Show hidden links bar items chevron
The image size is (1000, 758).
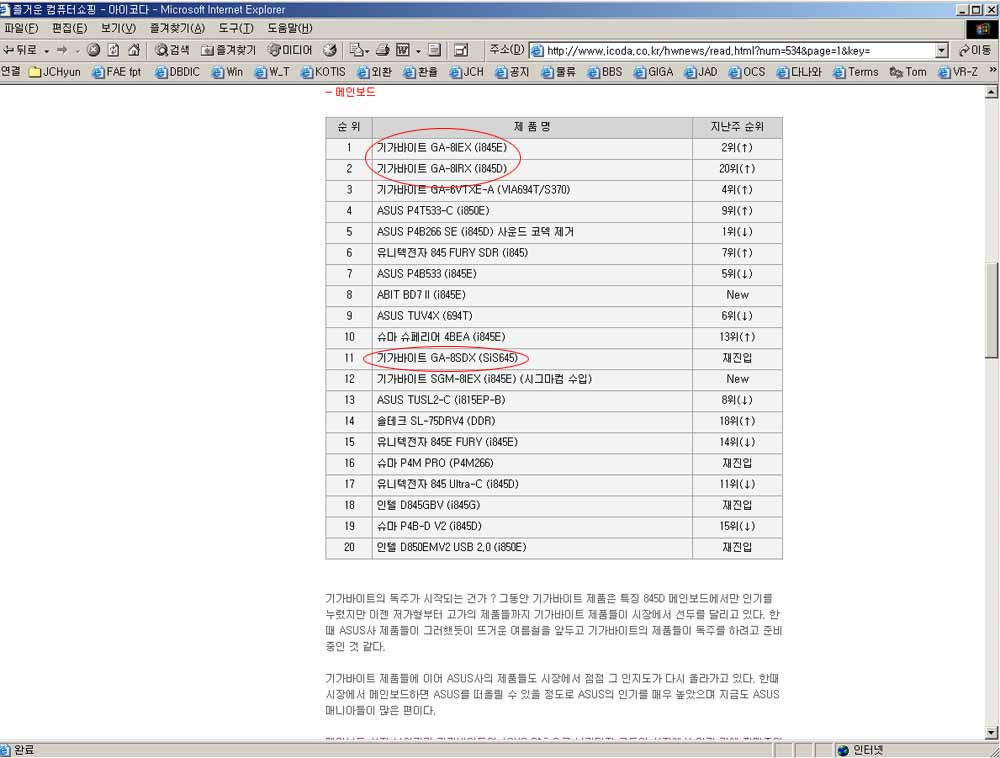coord(992,71)
